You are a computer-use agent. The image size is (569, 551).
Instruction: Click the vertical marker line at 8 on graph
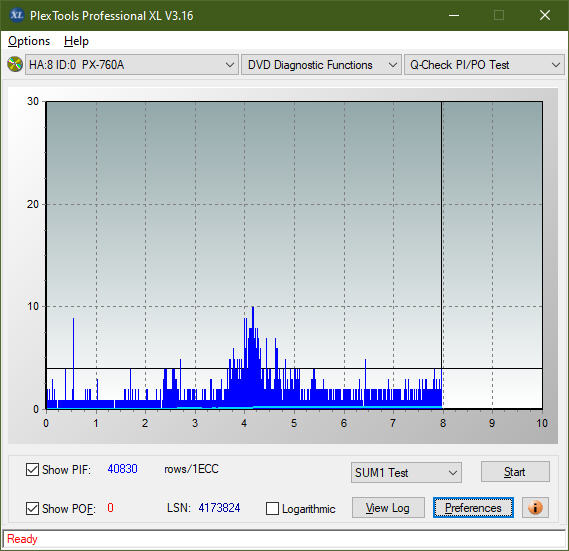442,255
